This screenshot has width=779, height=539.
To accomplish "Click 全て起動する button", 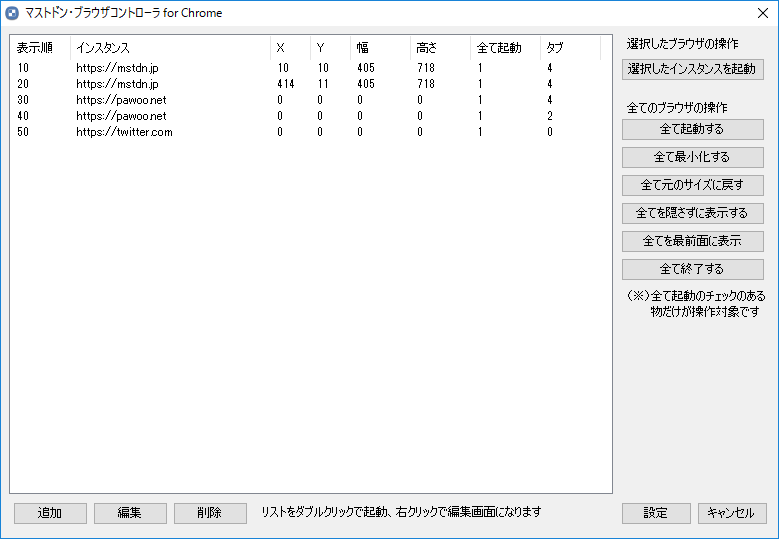I will pos(693,129).
